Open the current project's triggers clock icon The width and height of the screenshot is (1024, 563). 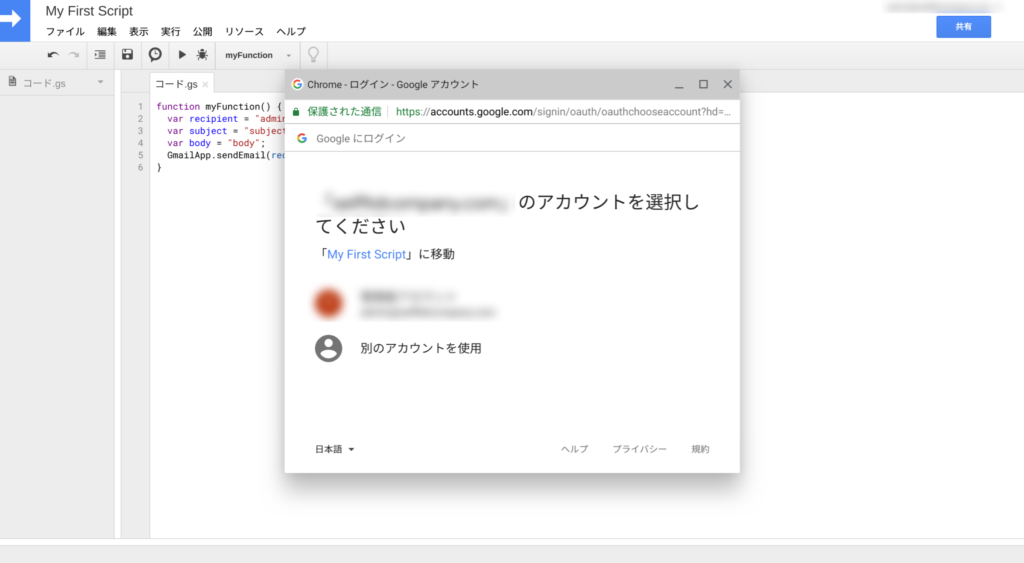coord(155,55)
